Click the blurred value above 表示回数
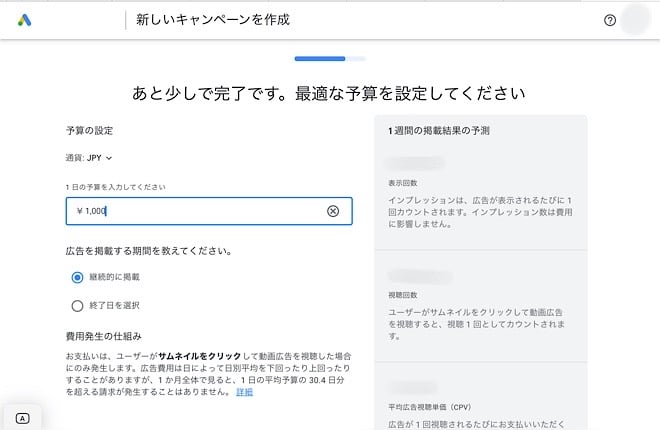 point(420,163)
